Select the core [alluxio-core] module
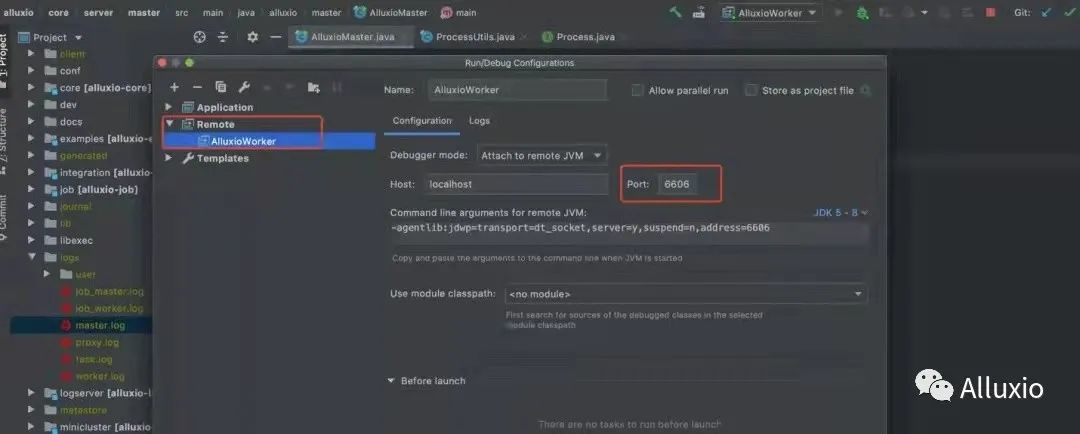 tap(104, 87)
